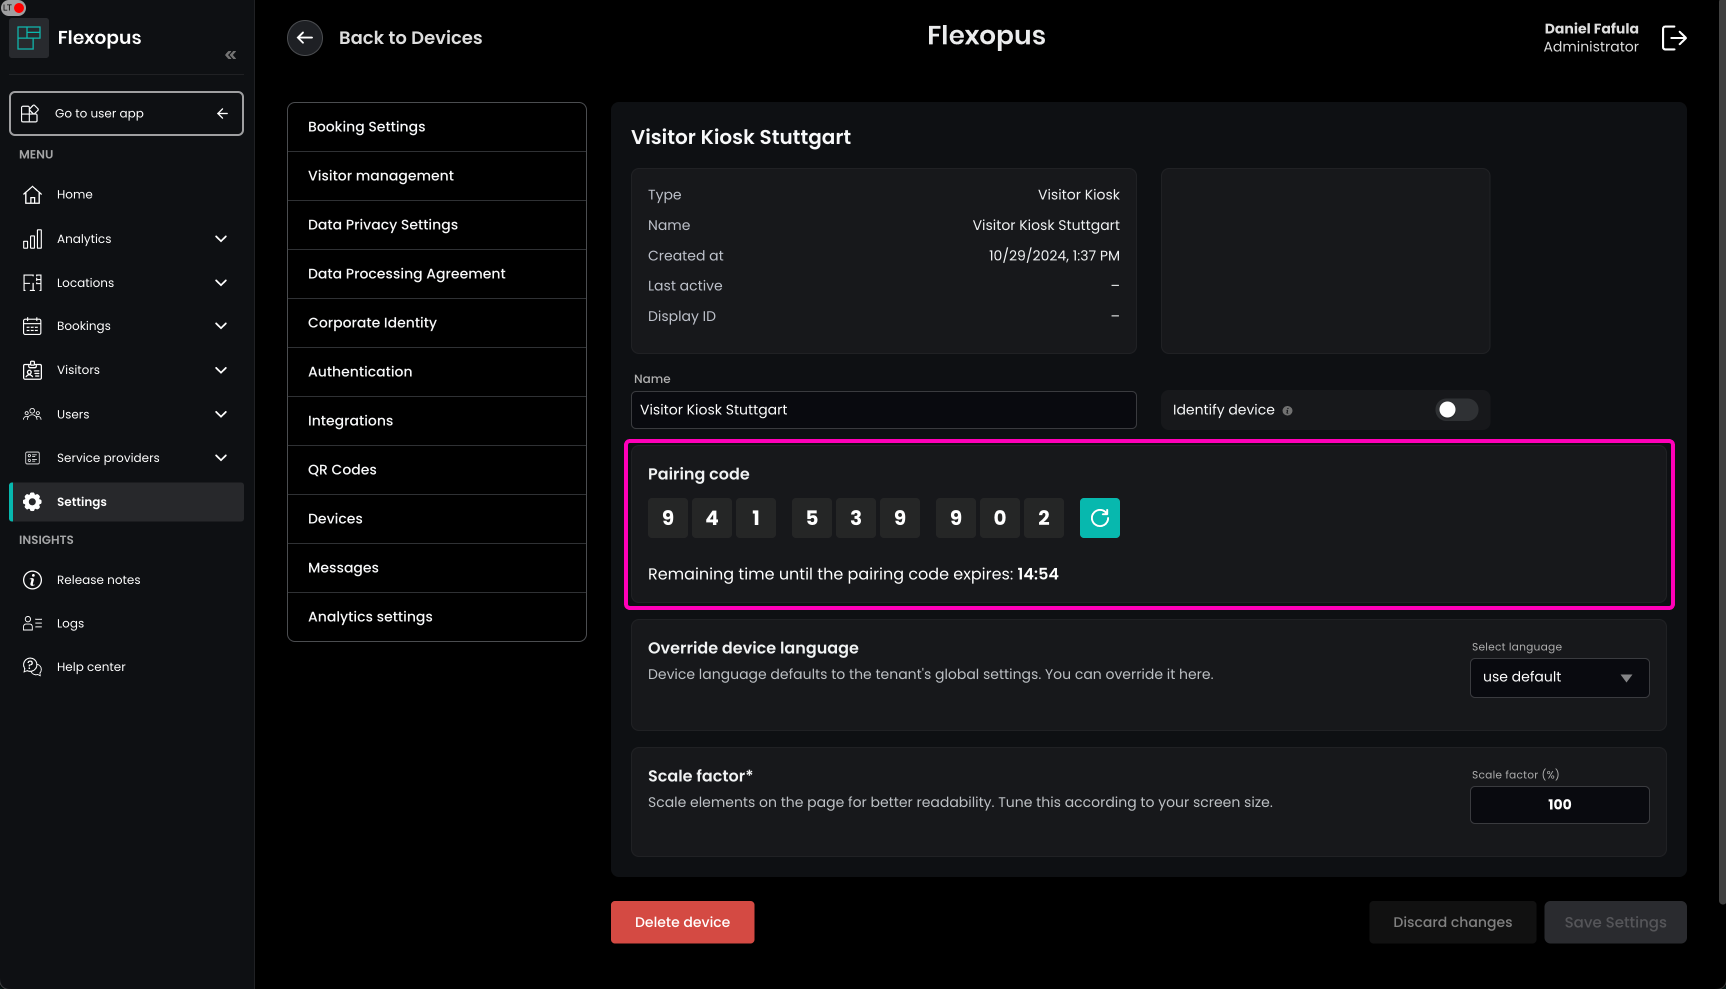1726x989 pixels.
Task: Expand the Service providers section
Action: tap(221, 458)
